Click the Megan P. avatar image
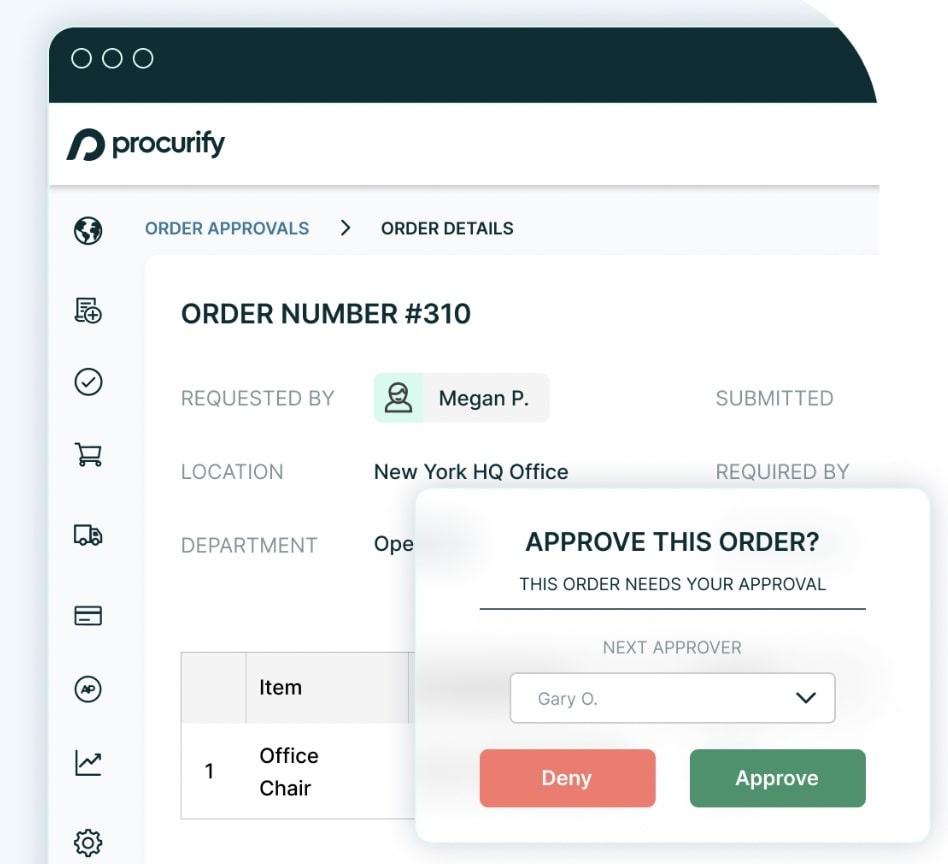Image resolution: width=948 pixels, height=864 pixels. pyautogui.click(x=399, y=398)
